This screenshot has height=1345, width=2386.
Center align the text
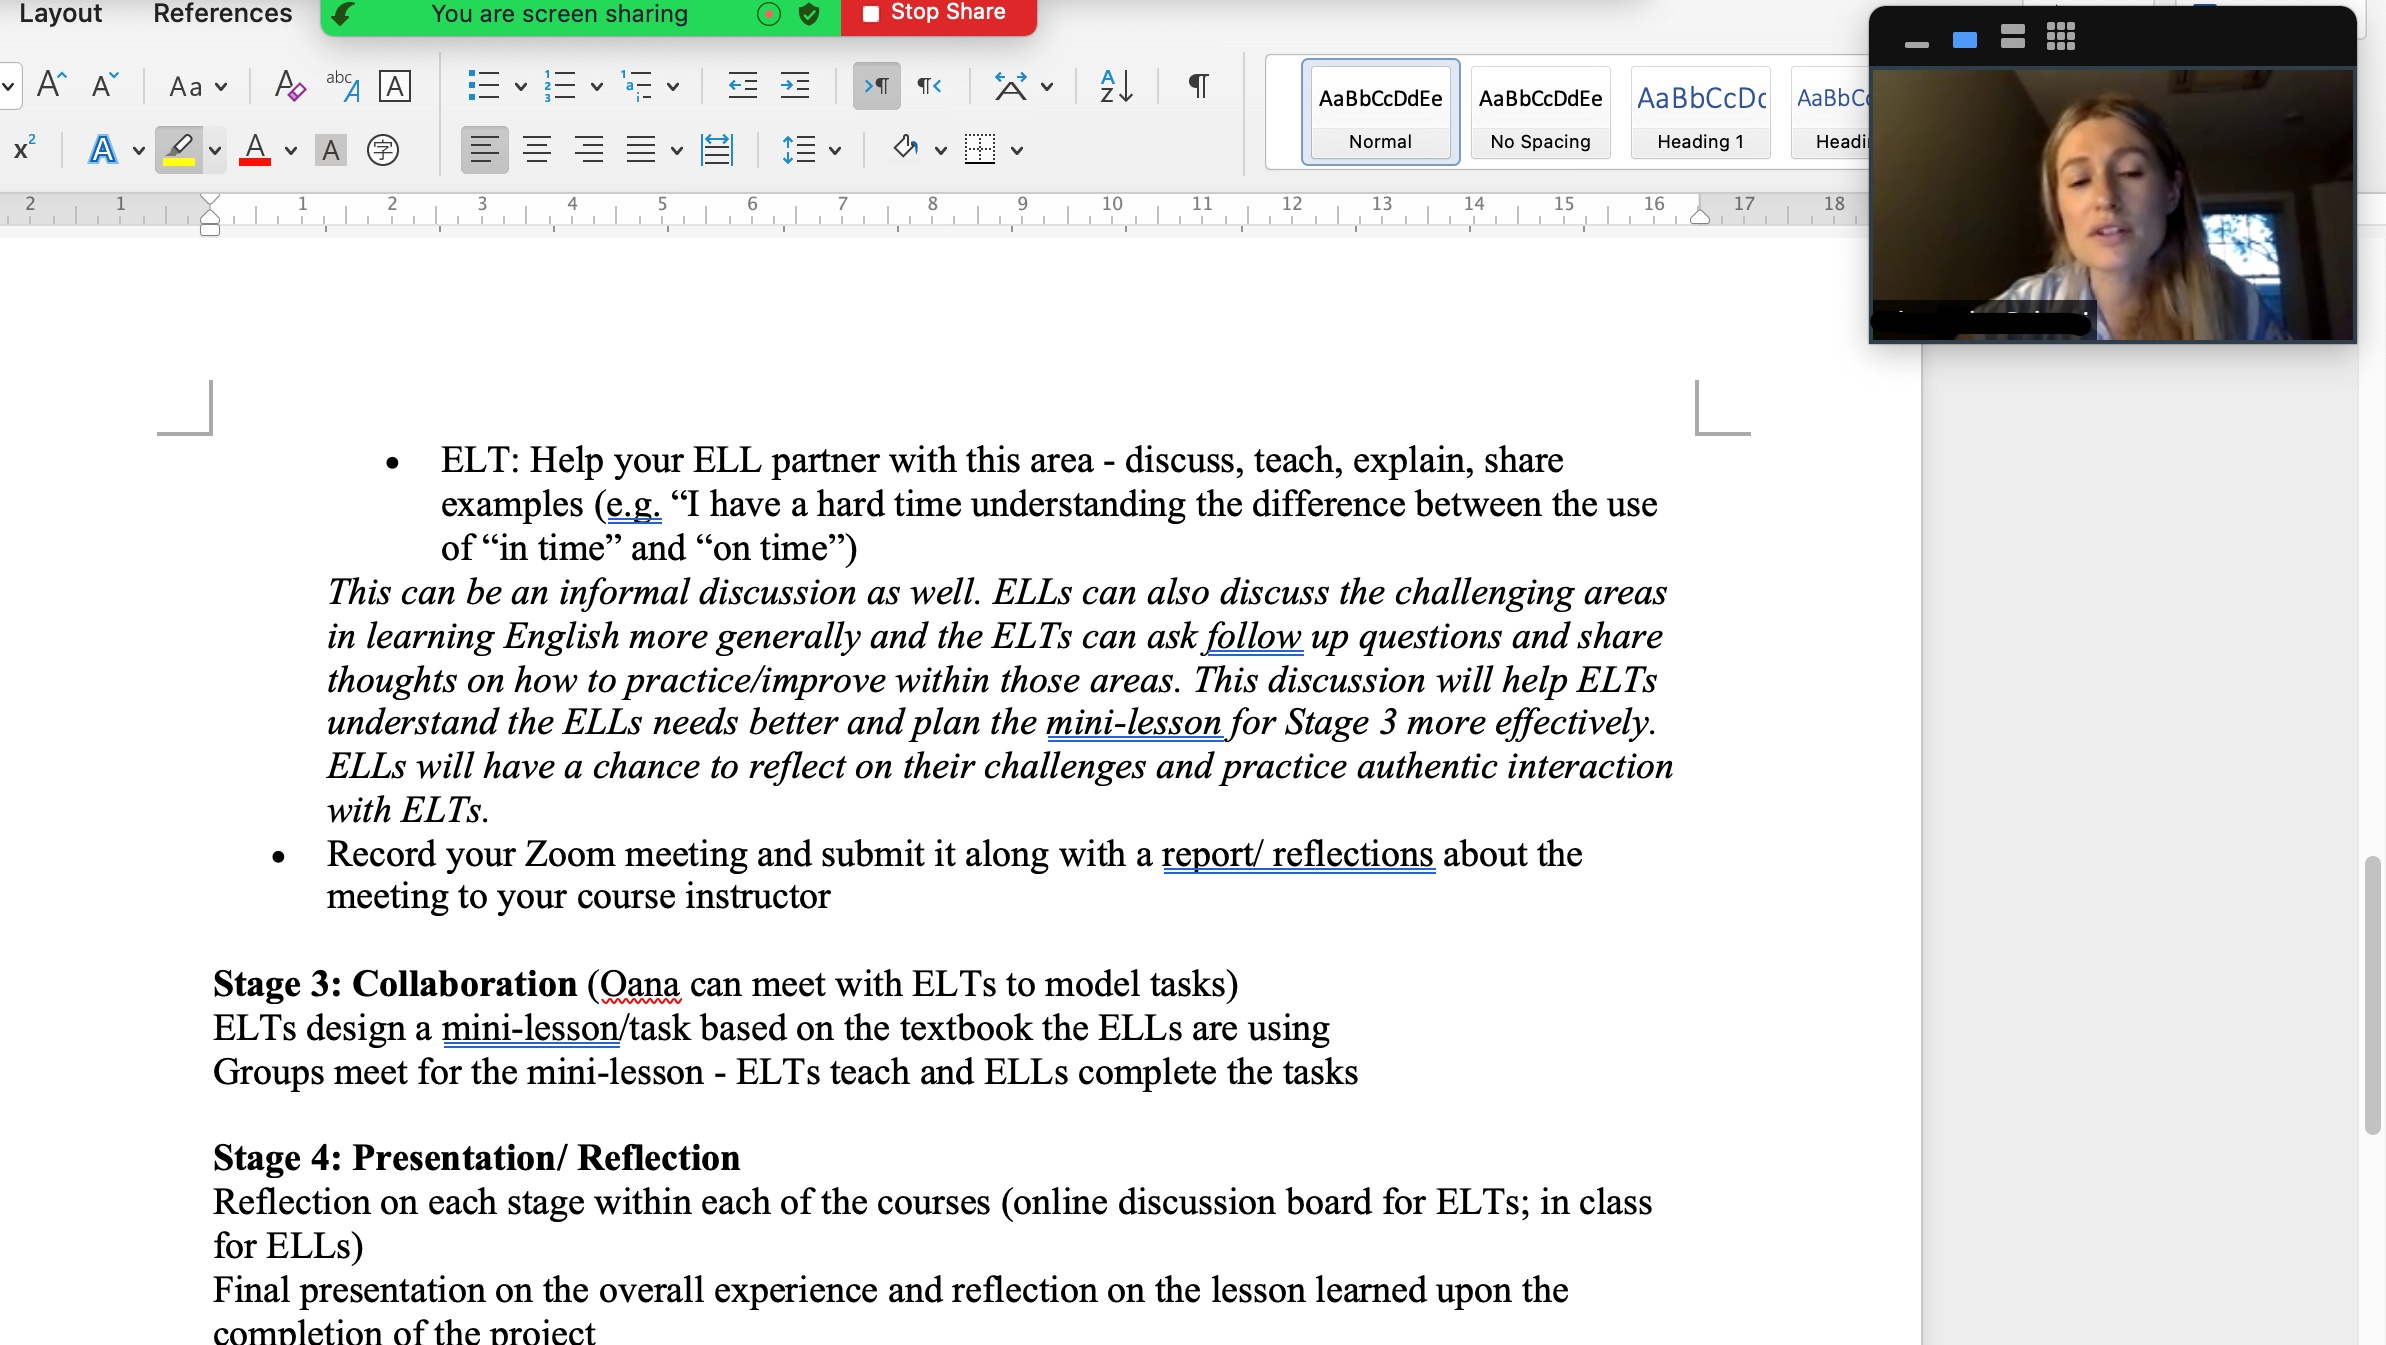click(537, 150)
